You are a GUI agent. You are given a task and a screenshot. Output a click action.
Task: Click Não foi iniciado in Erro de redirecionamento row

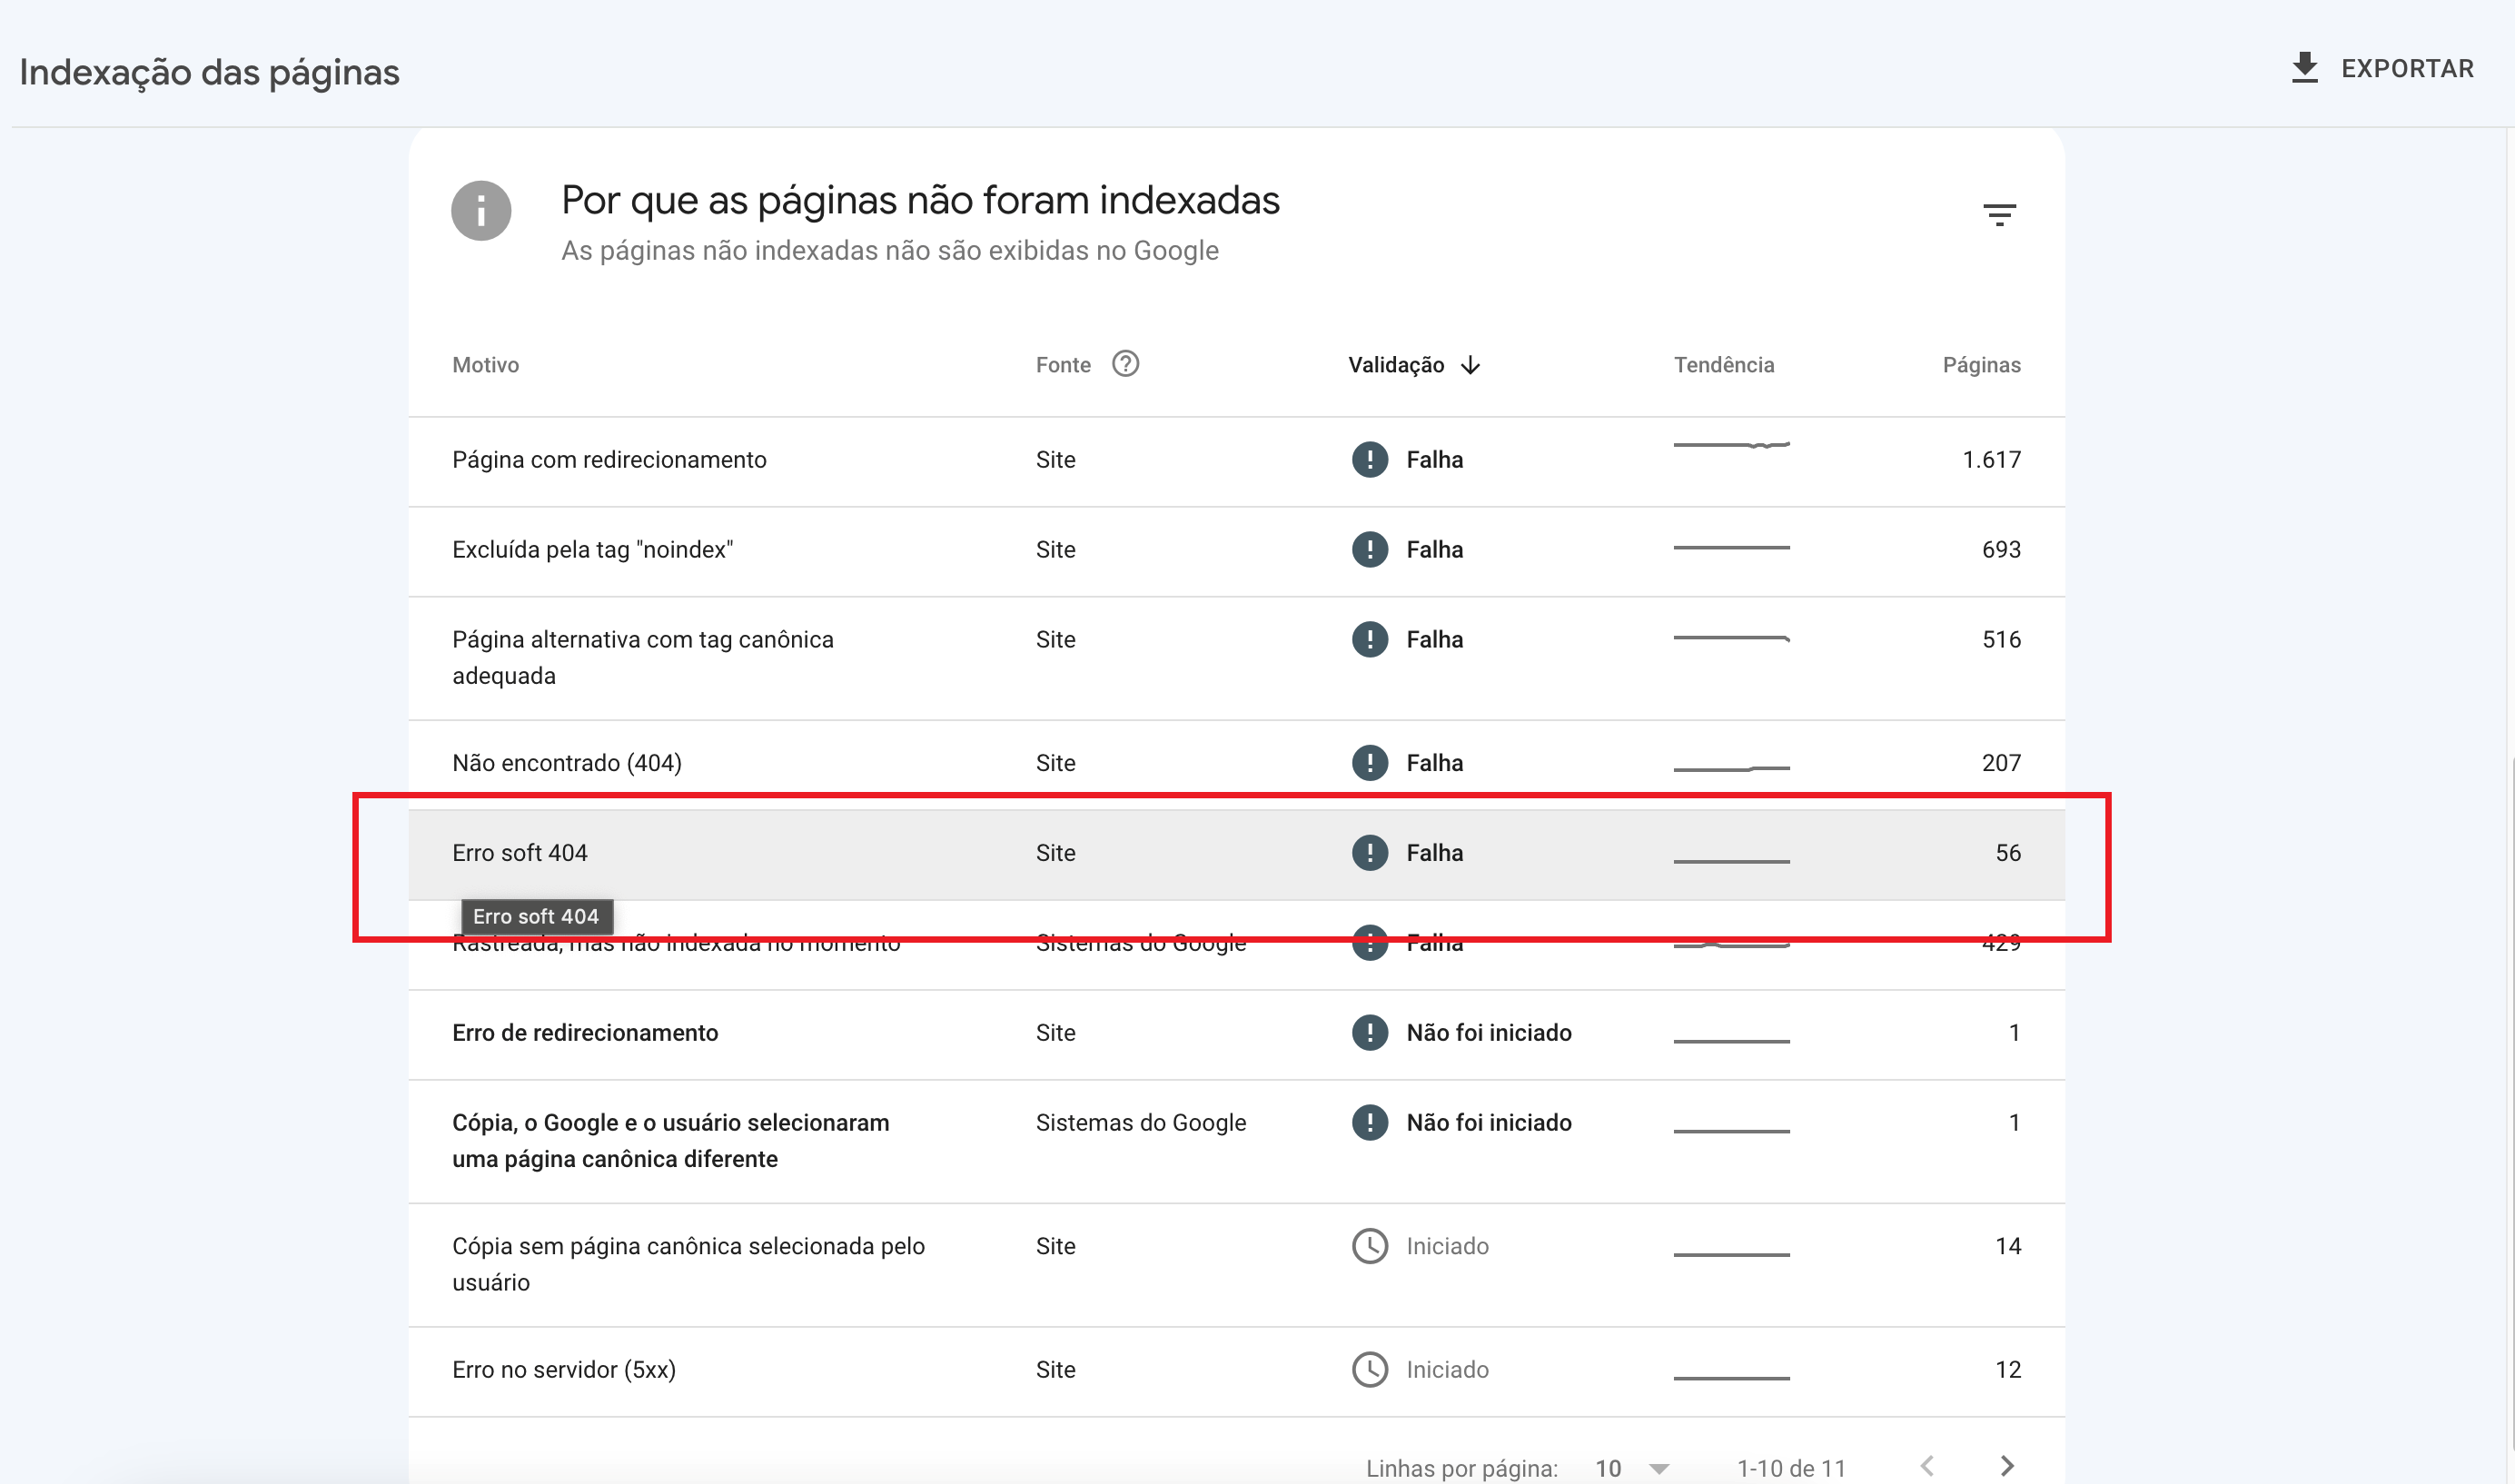(x=1488, y=1033)
